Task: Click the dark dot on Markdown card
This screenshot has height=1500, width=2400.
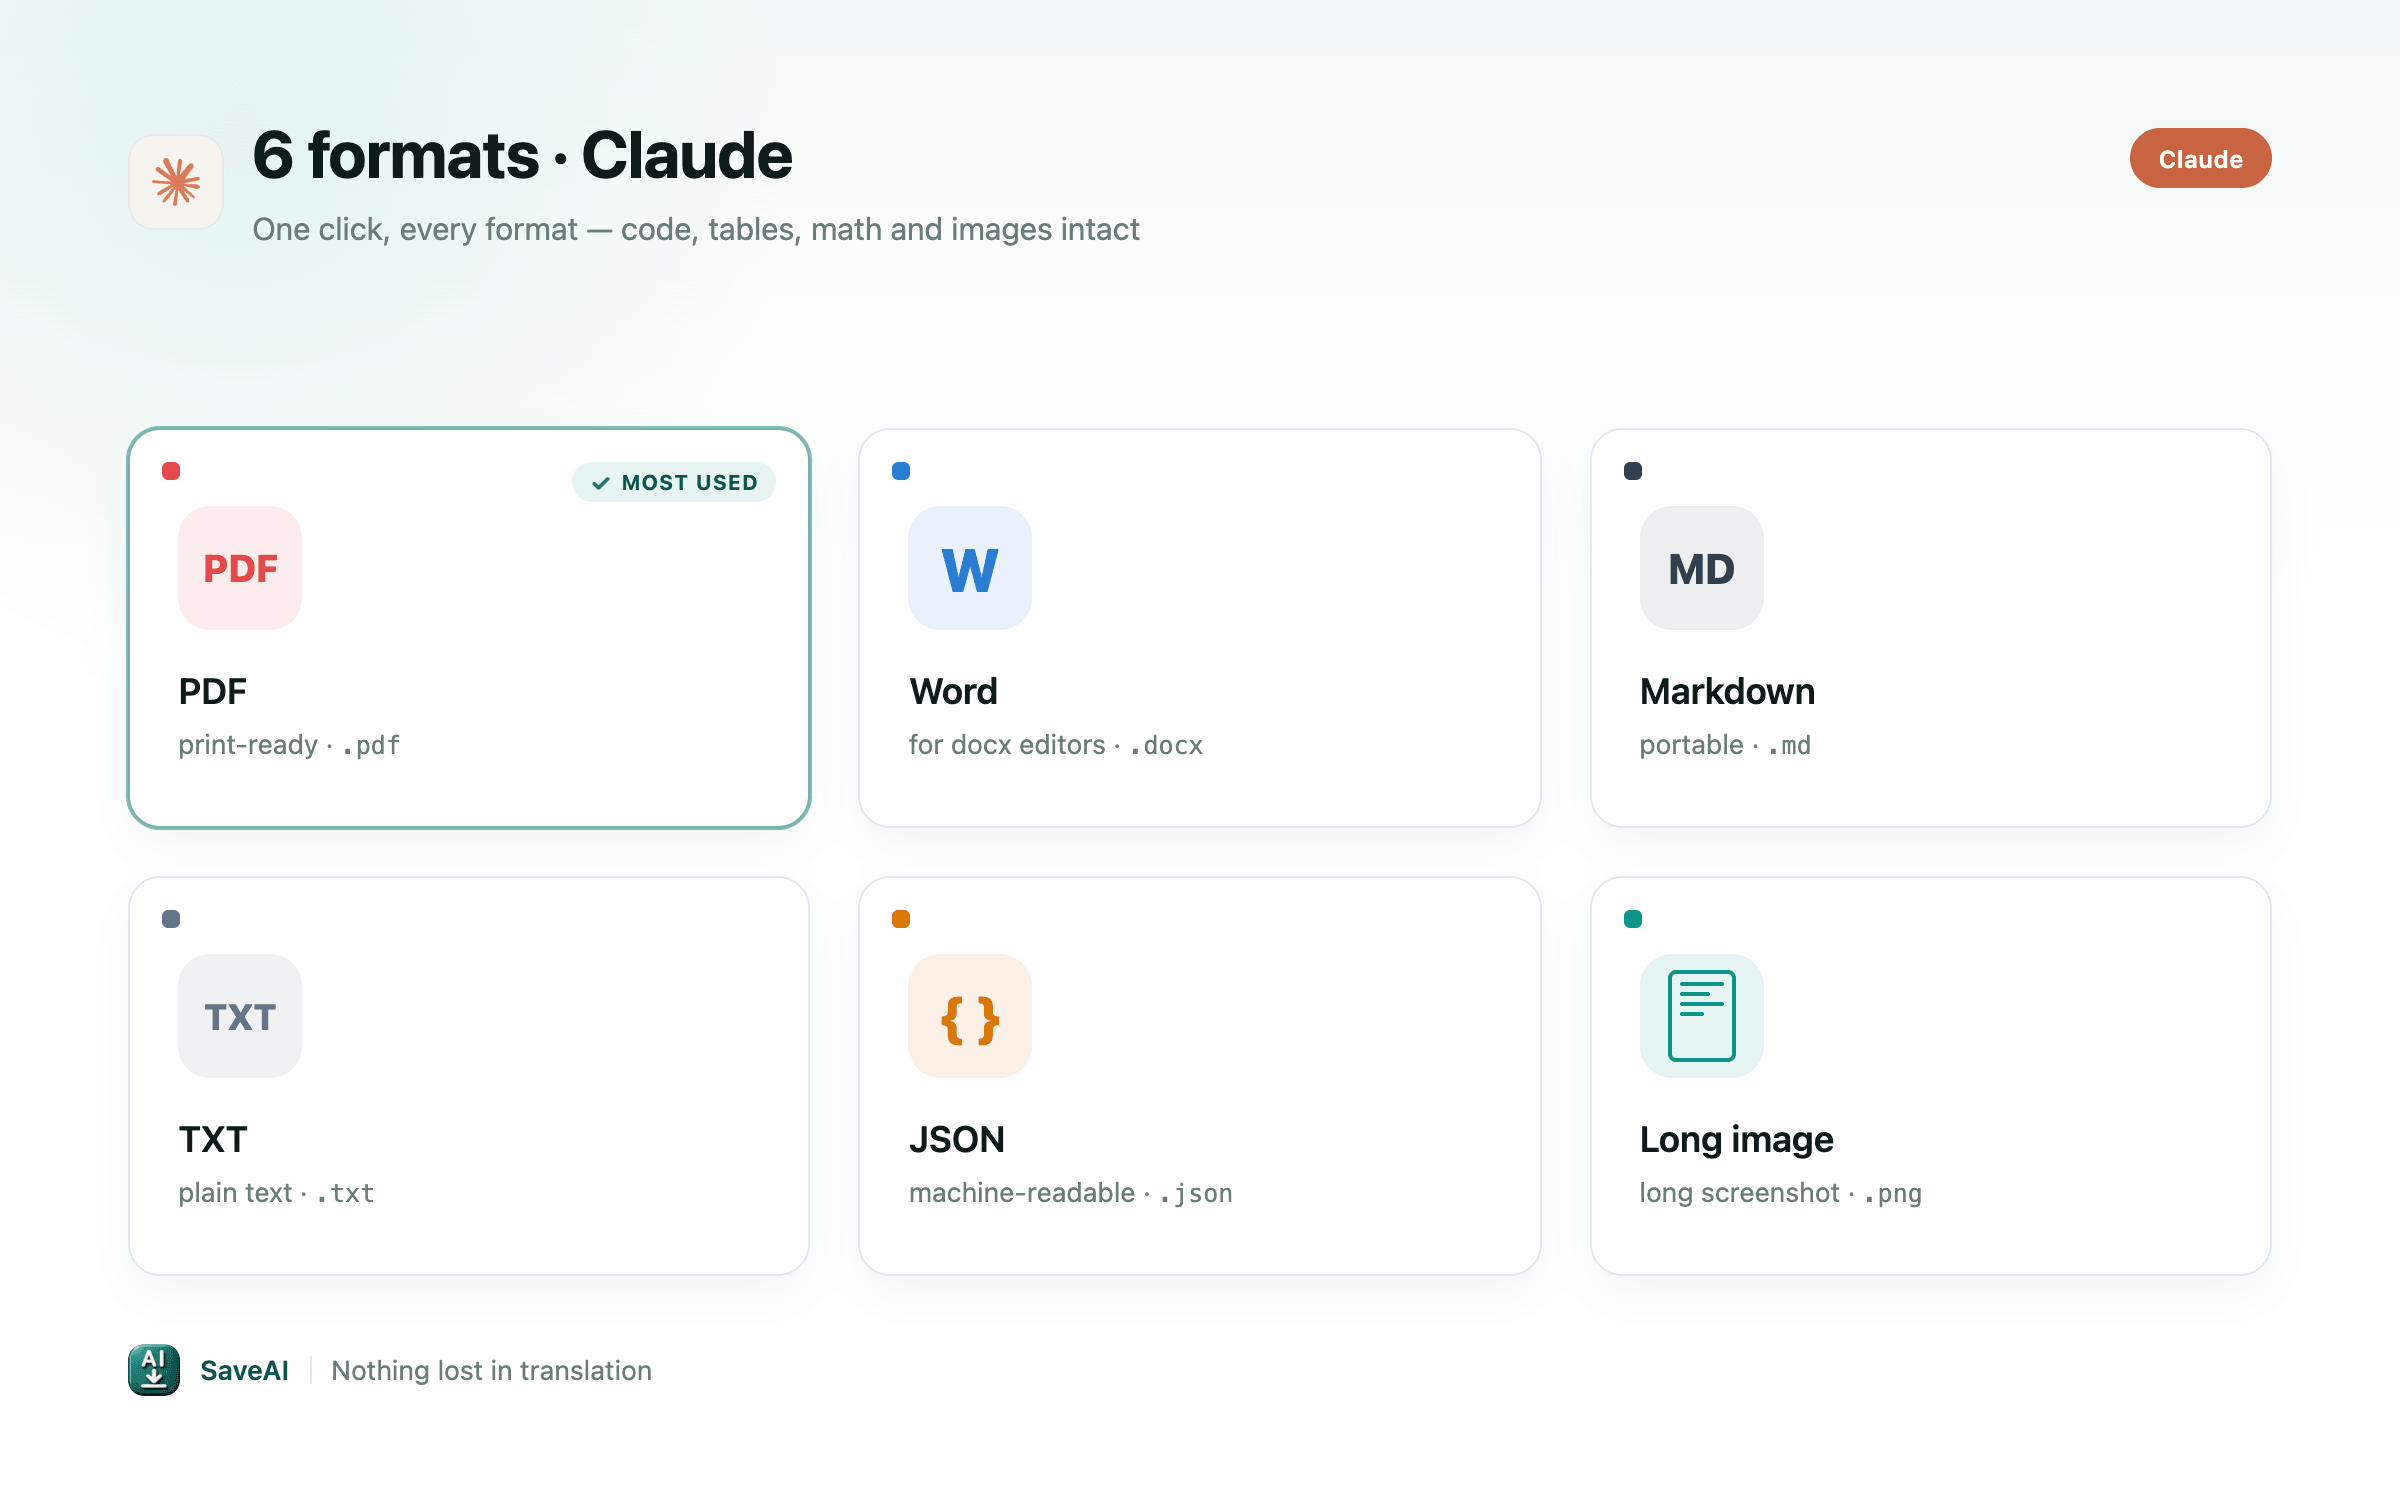Action: pyautogui.click(x=1633, y=471)
